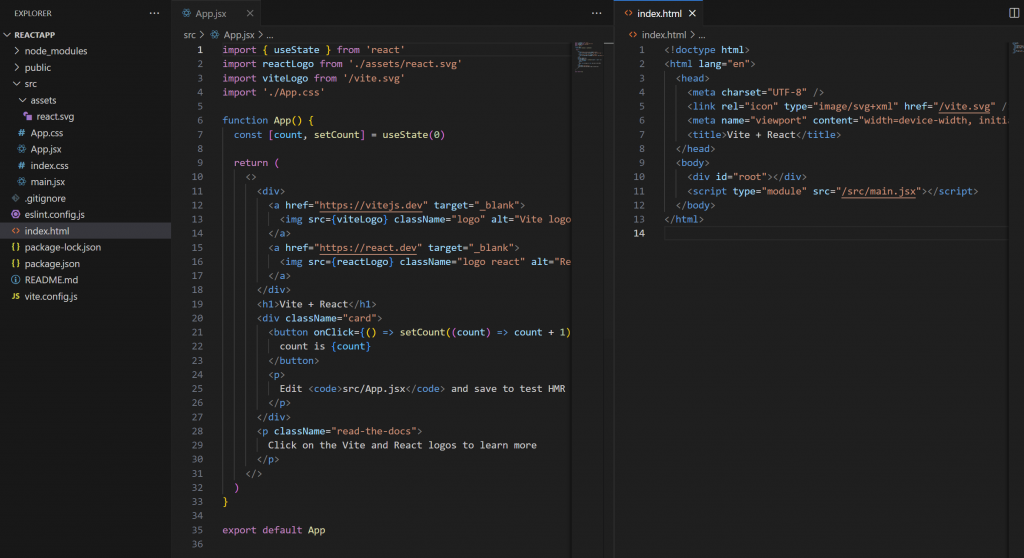Open index.css in the explorer
This screenshot has height=558, width=1024.
coord(86,165)
